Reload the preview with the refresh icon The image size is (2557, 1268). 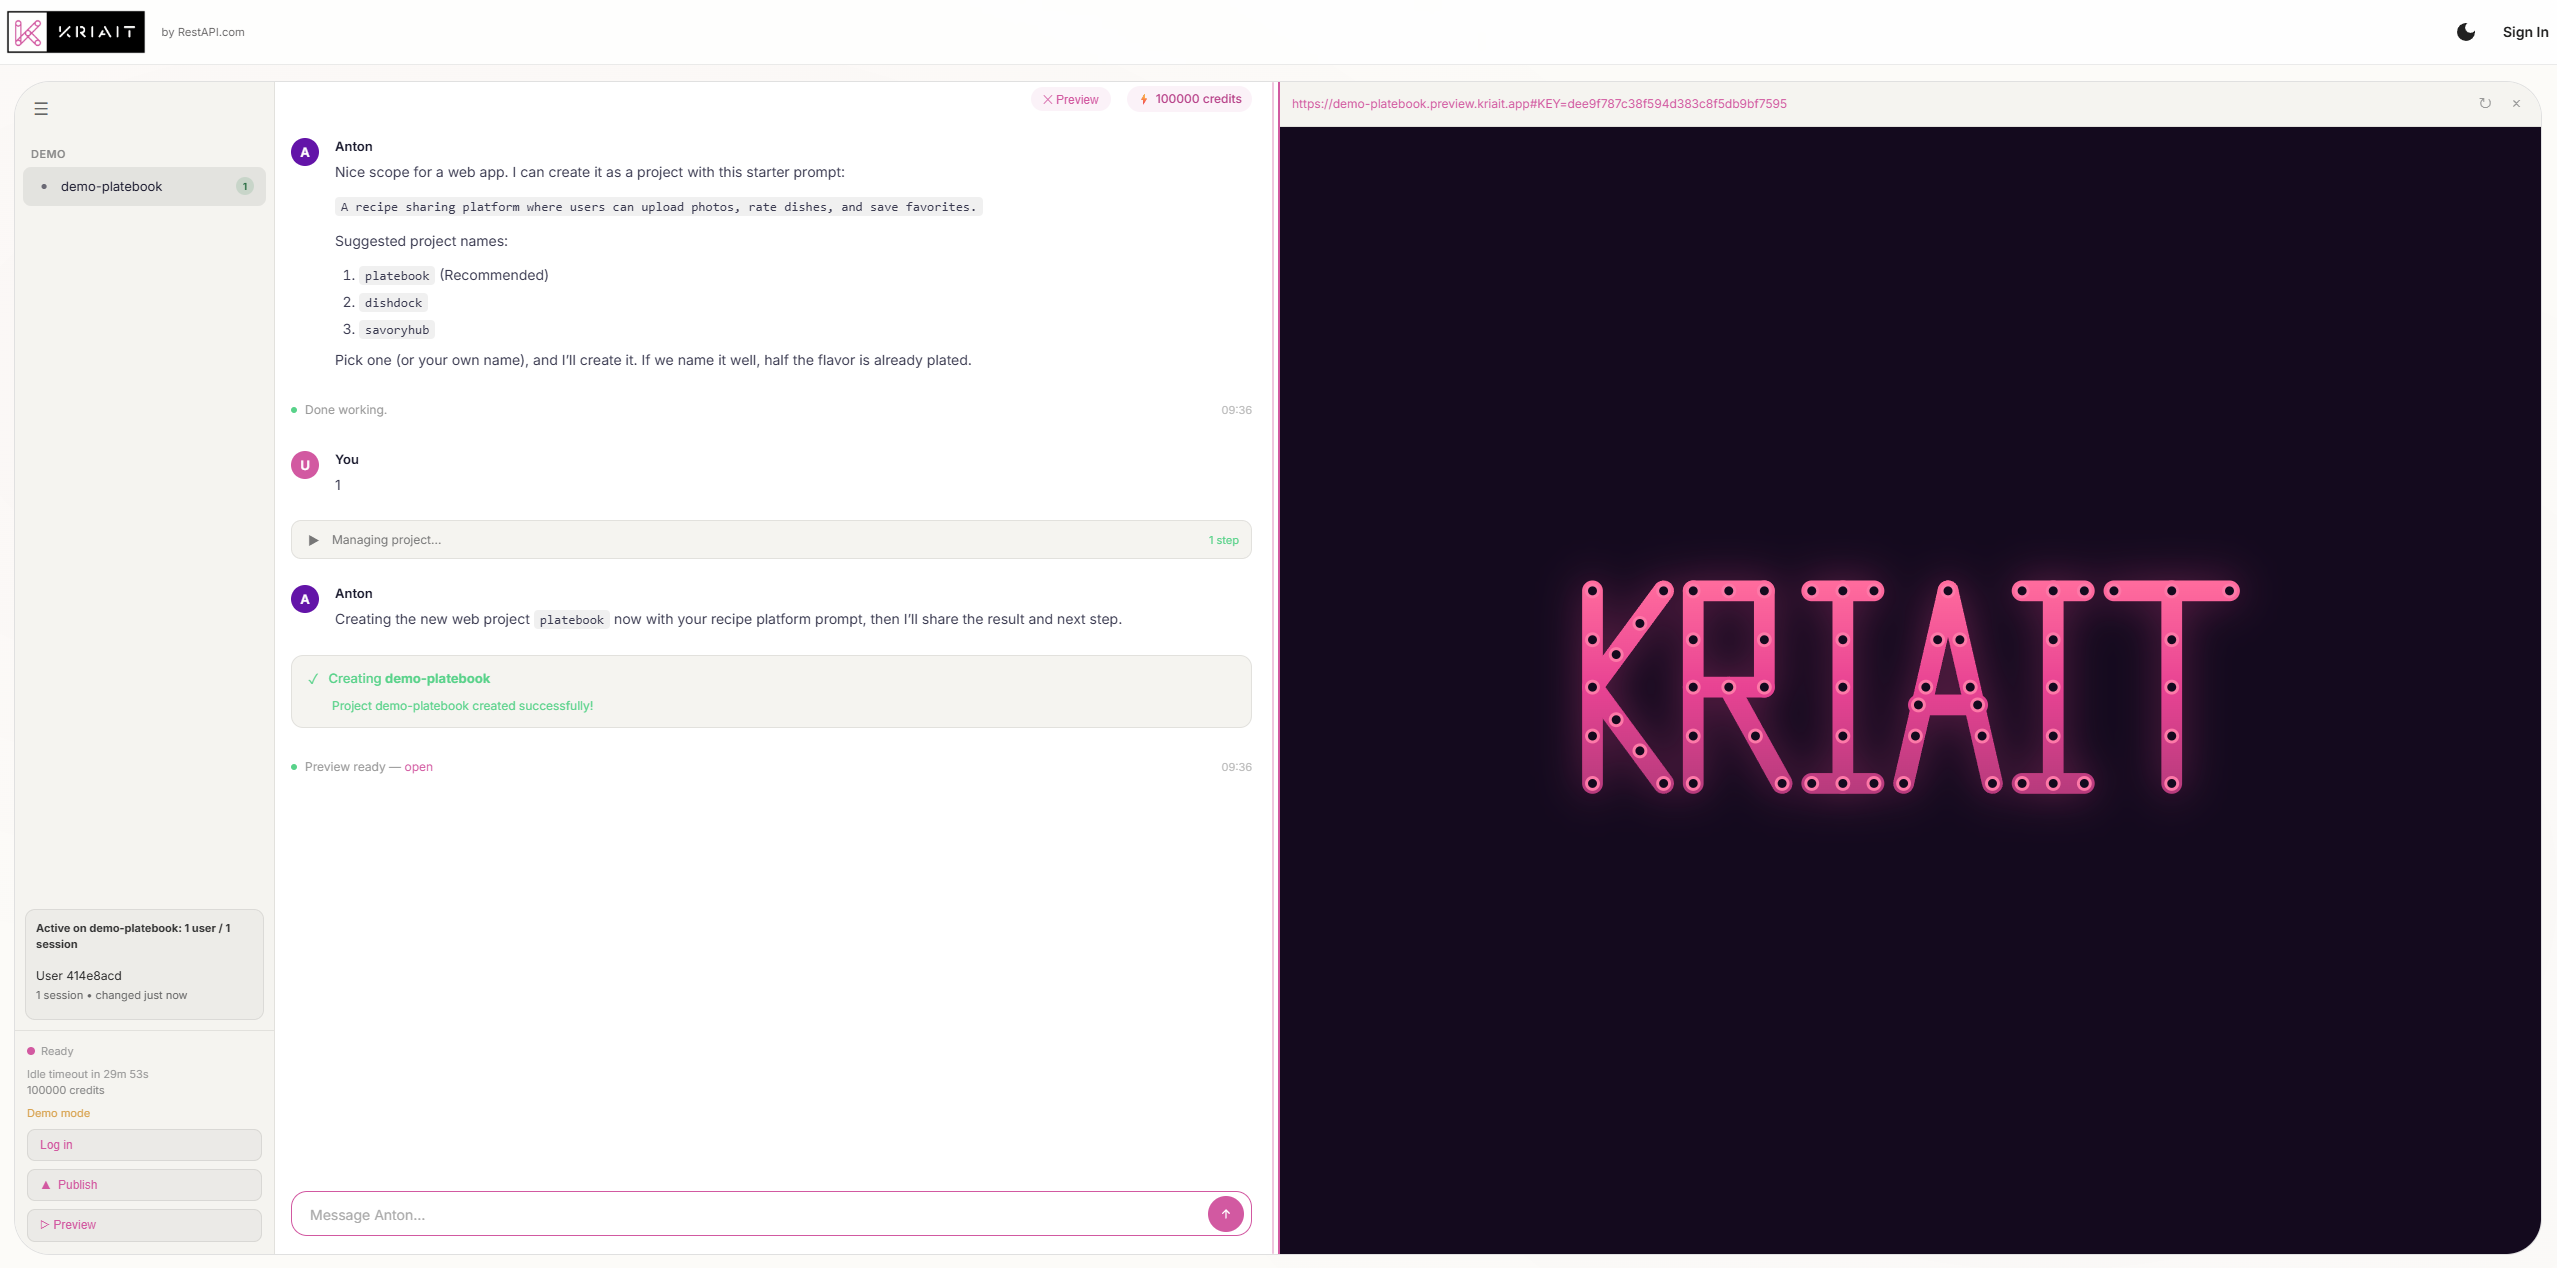[2484, 103]
